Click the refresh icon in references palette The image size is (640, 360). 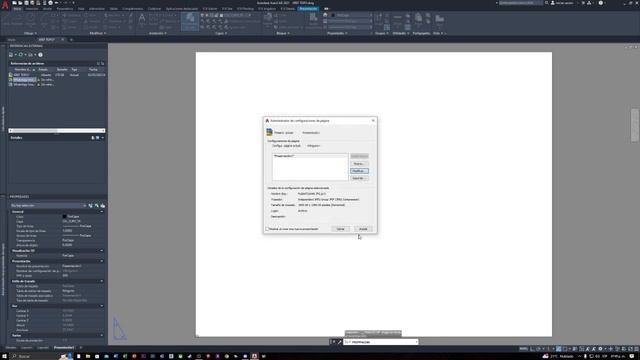[x=21, y=55]
